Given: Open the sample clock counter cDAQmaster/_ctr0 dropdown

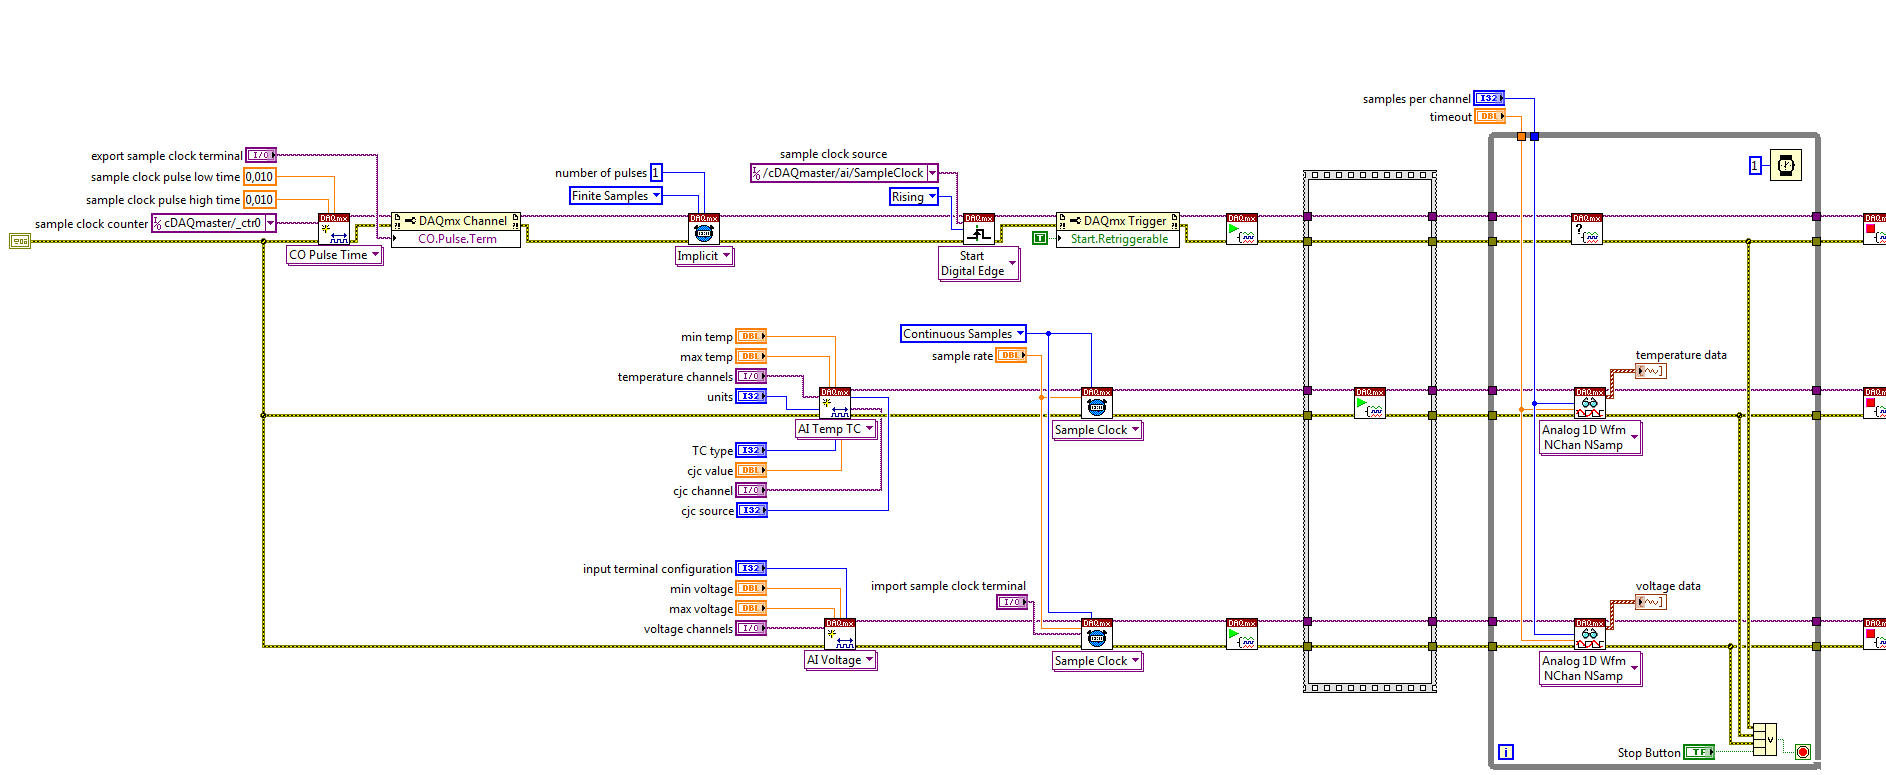Looking at the screenshot, I should click(x=270, y=223).
